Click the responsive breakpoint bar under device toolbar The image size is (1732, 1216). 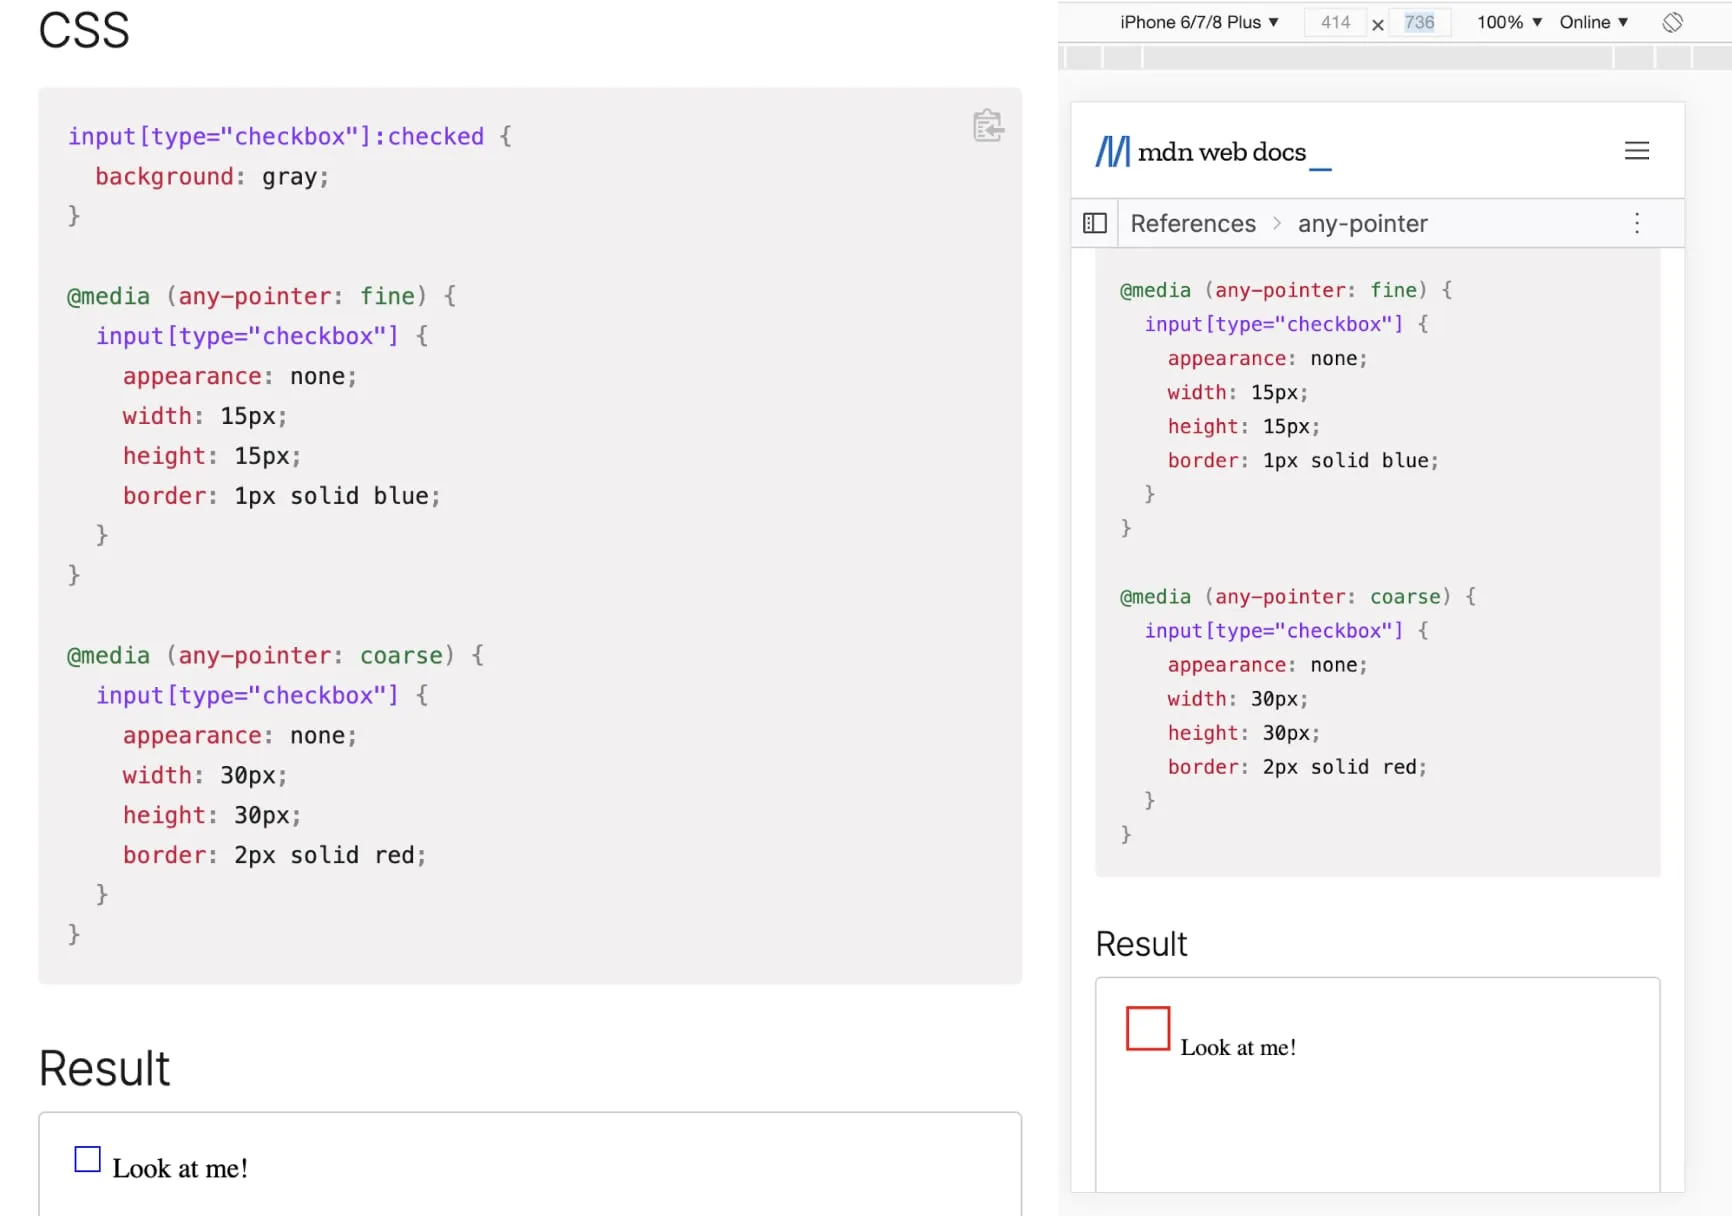click(1378, 57)
